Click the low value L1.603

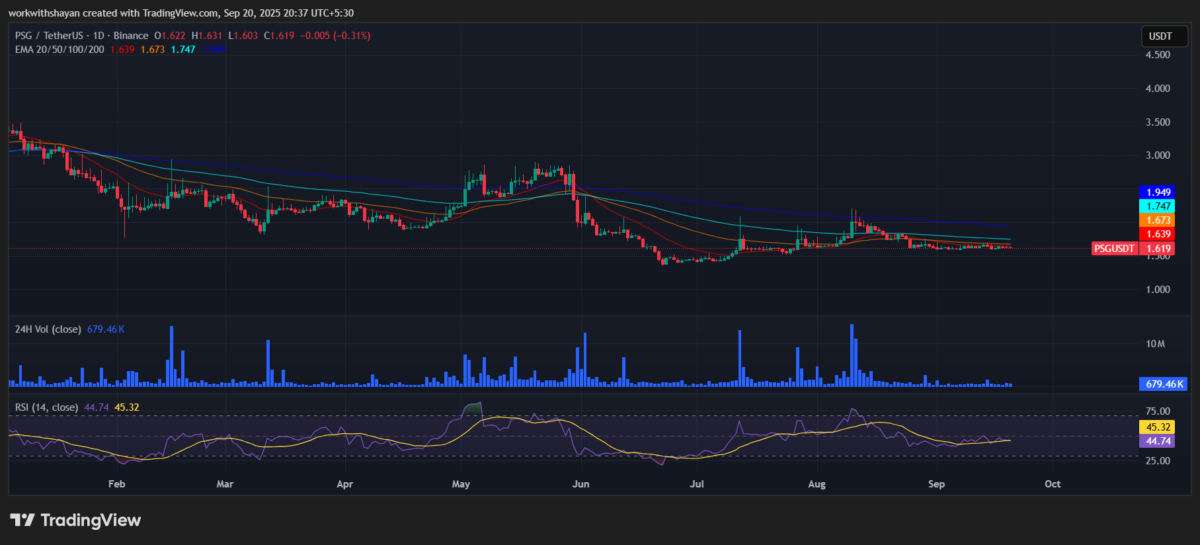point(243,35)
